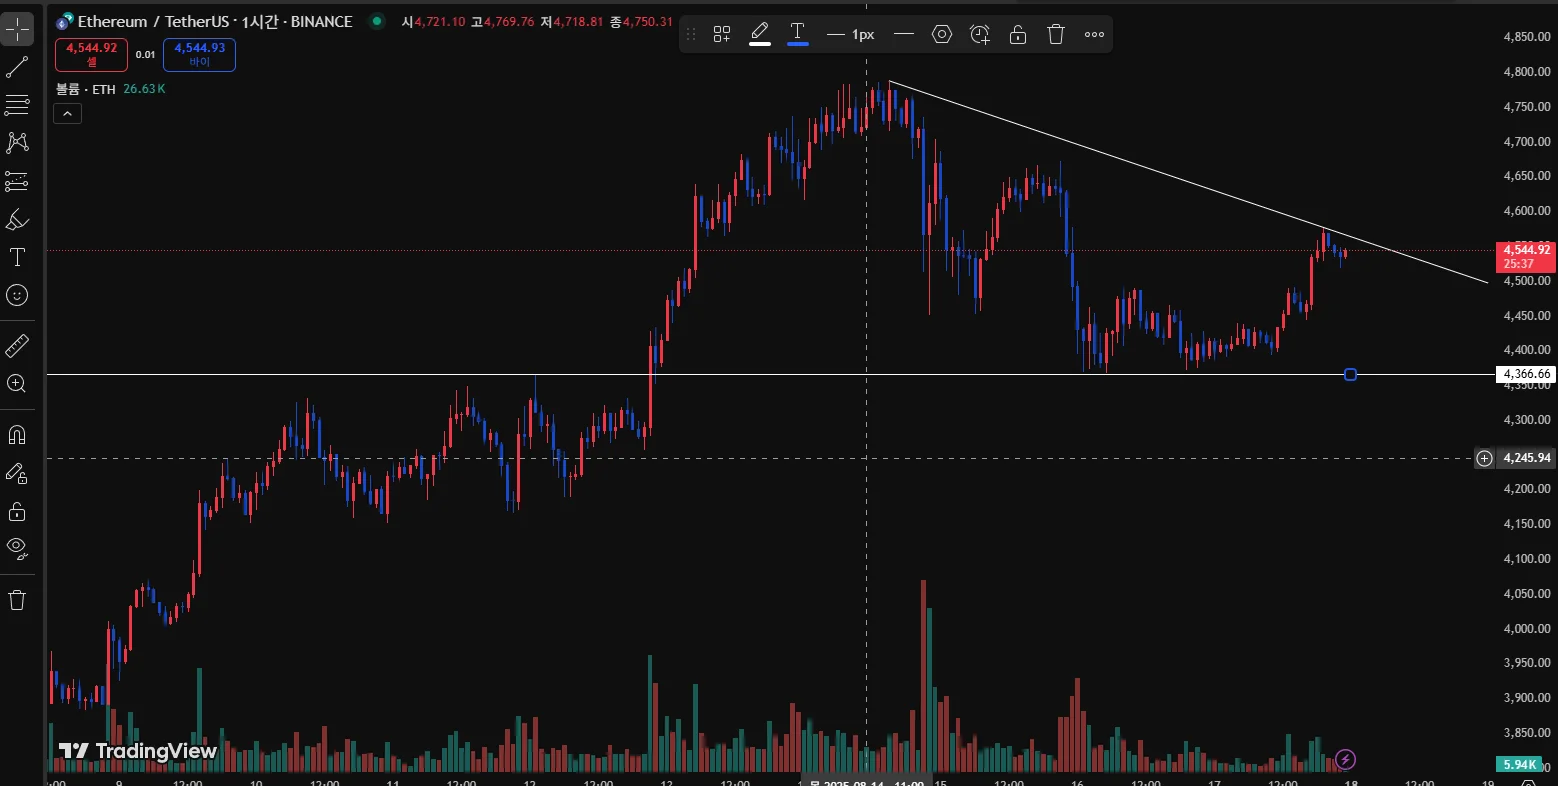1558x786 pixels.
Task: Click the current price label 4,544.92 on axis
Action: [x=1526, y=256]
